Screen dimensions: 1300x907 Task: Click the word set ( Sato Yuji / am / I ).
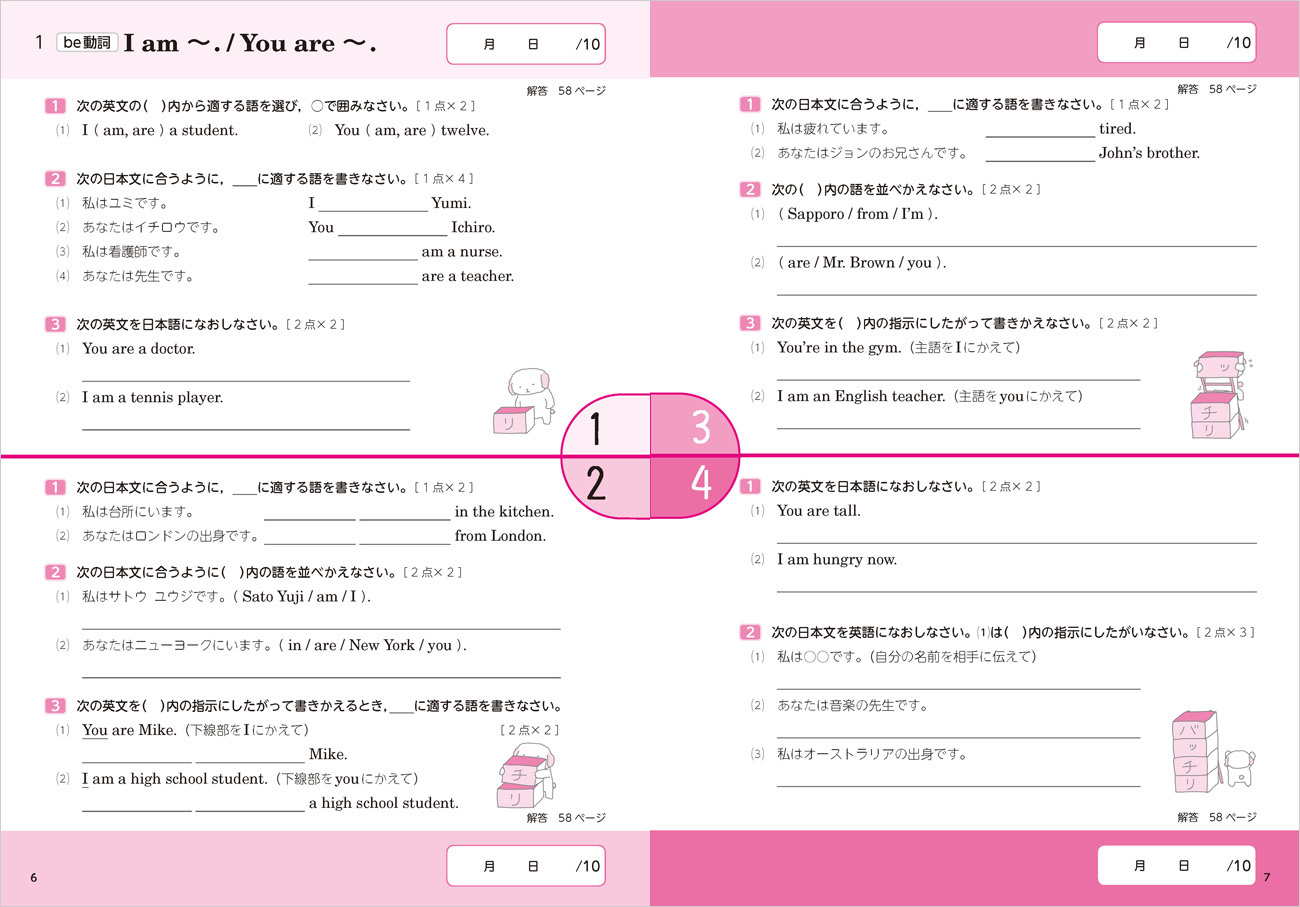(x=301, y=596)
